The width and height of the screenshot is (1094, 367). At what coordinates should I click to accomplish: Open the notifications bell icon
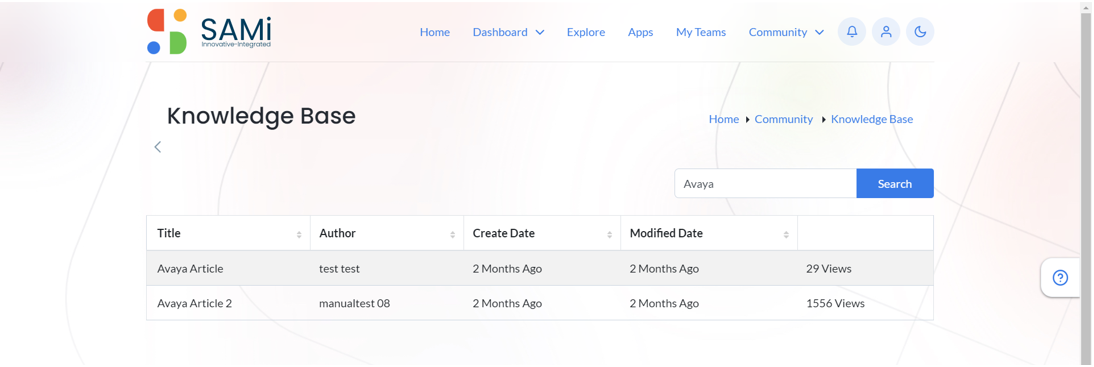click(852, 31)
